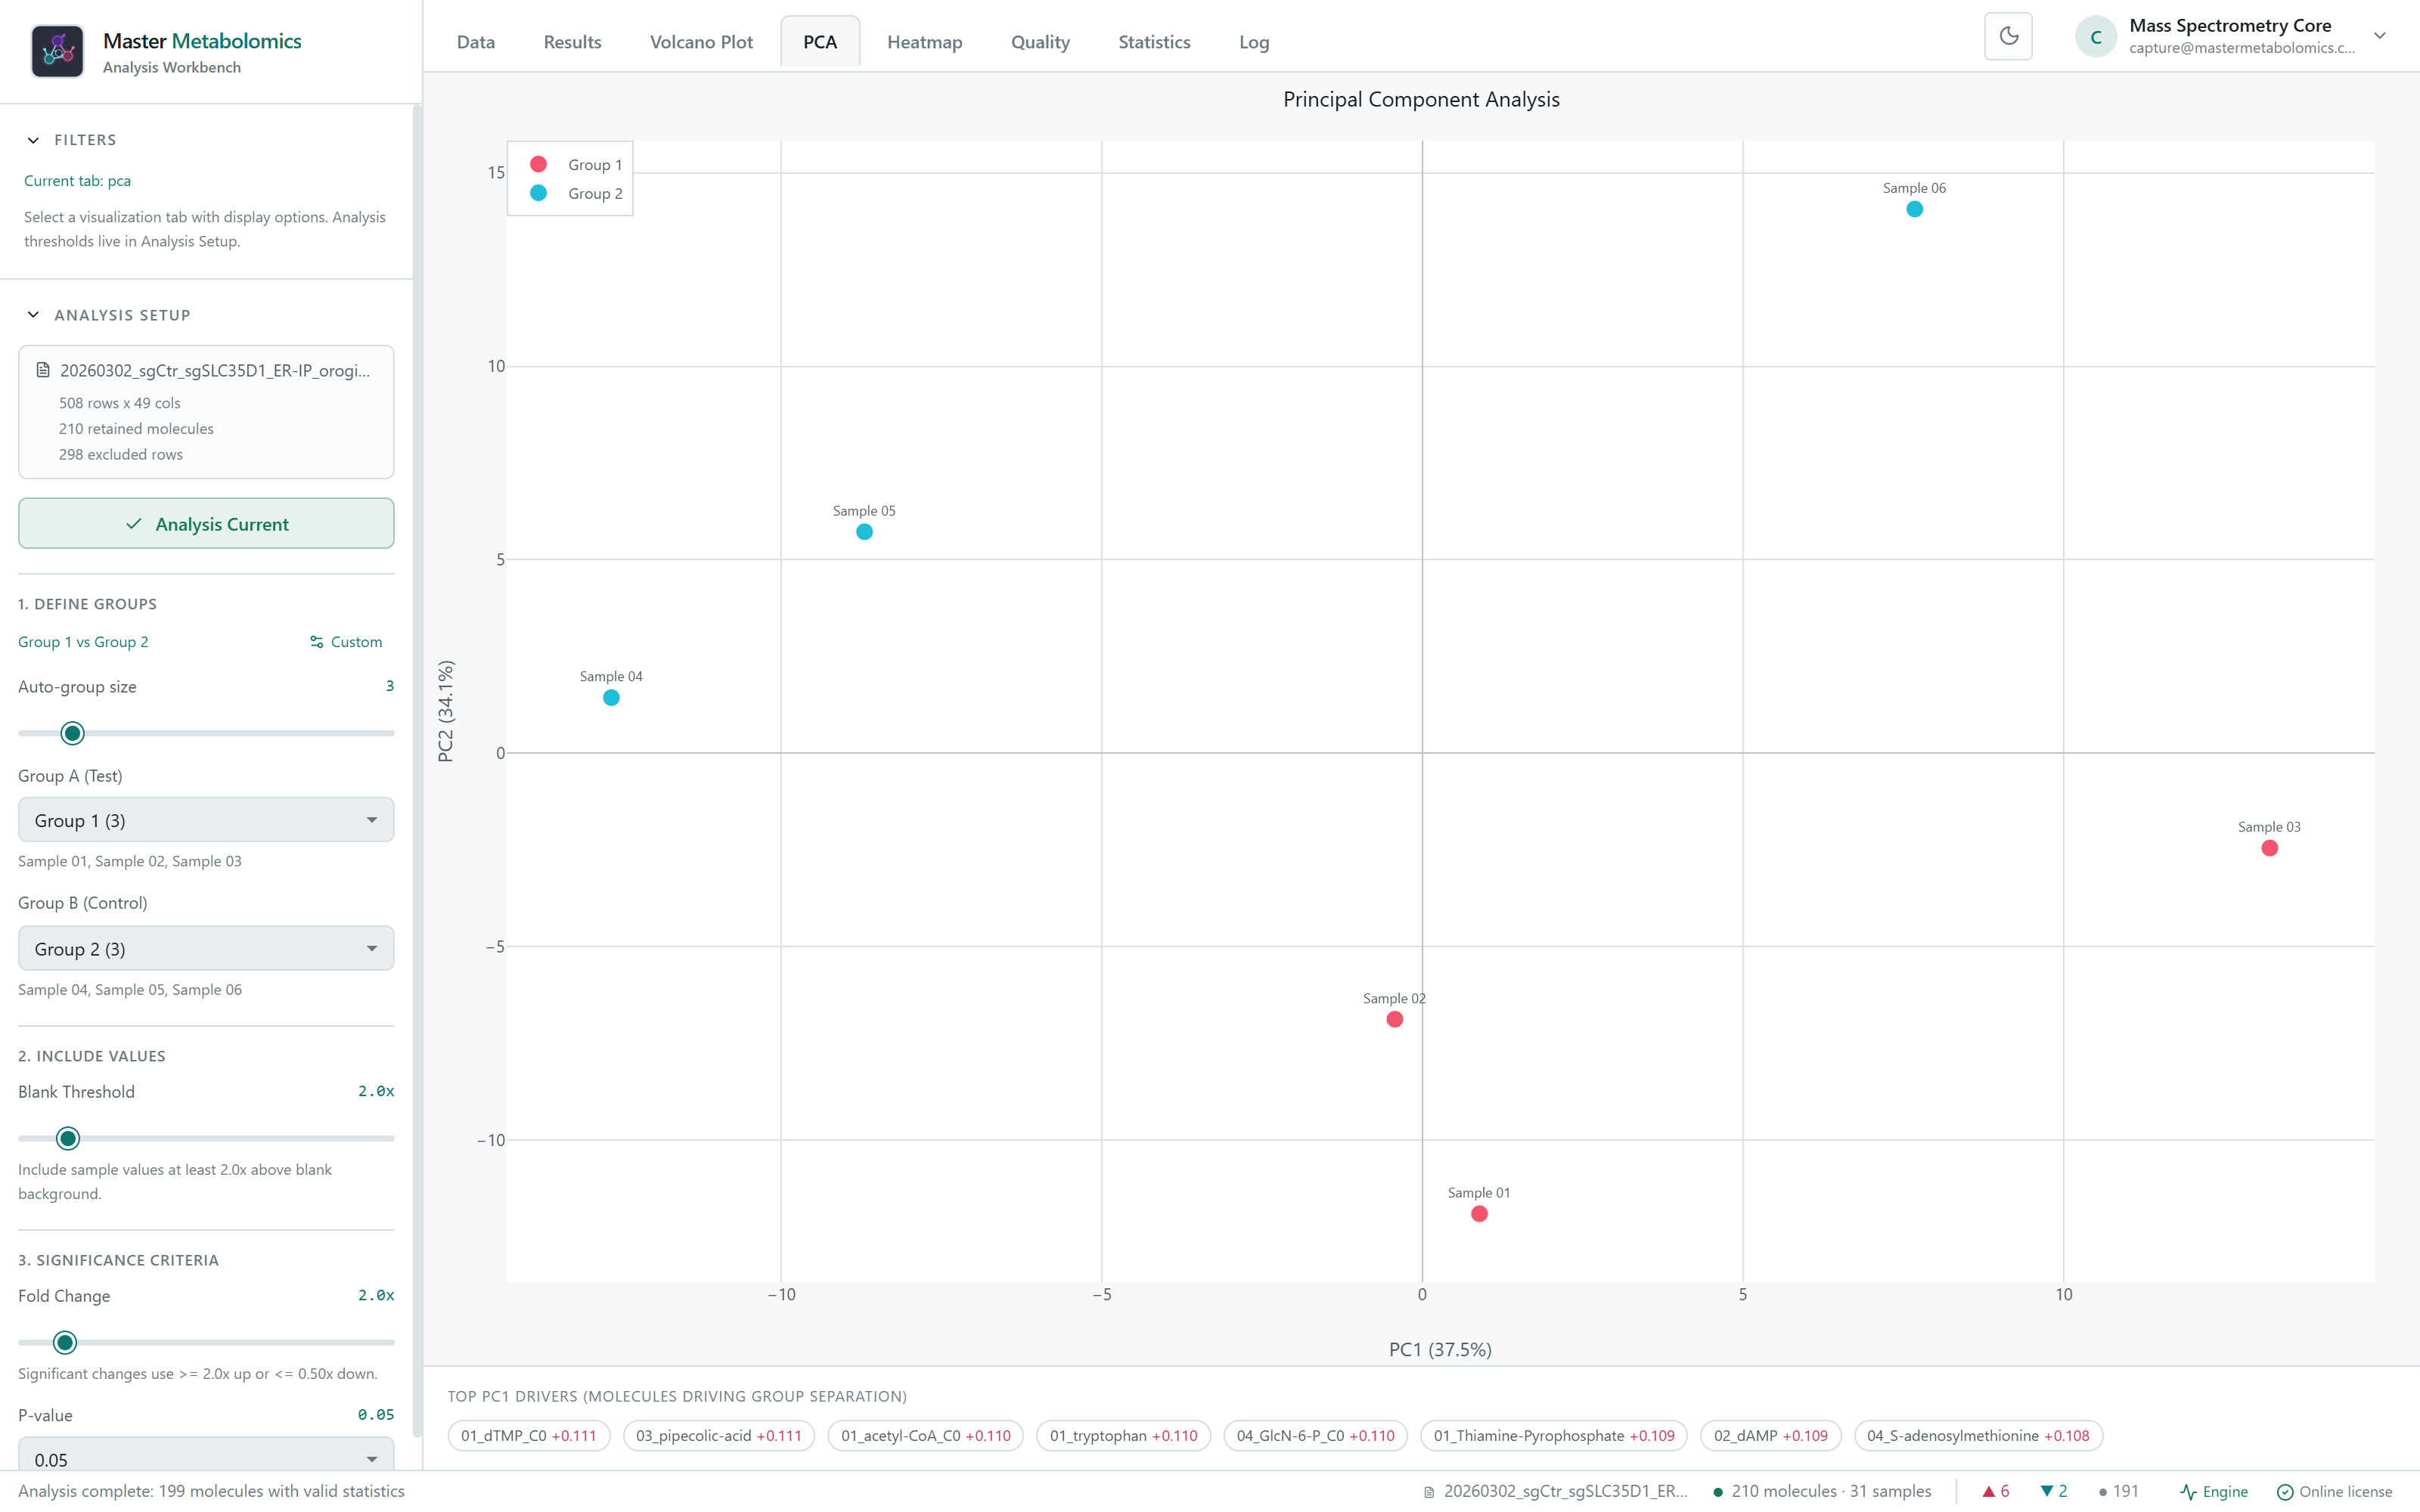Open the Group B (Control) dropdown

pos(206,948)
